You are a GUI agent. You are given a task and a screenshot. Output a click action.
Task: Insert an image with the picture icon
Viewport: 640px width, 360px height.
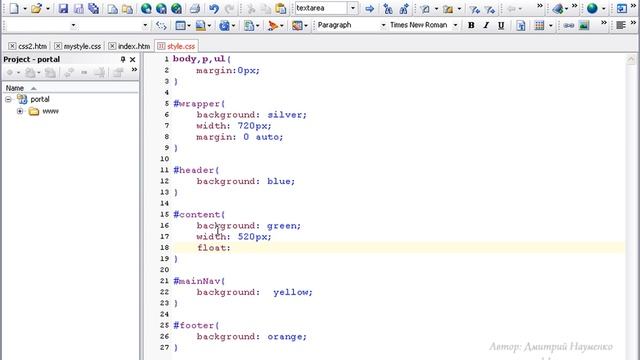pyautogui.click(x=584, y=25)
